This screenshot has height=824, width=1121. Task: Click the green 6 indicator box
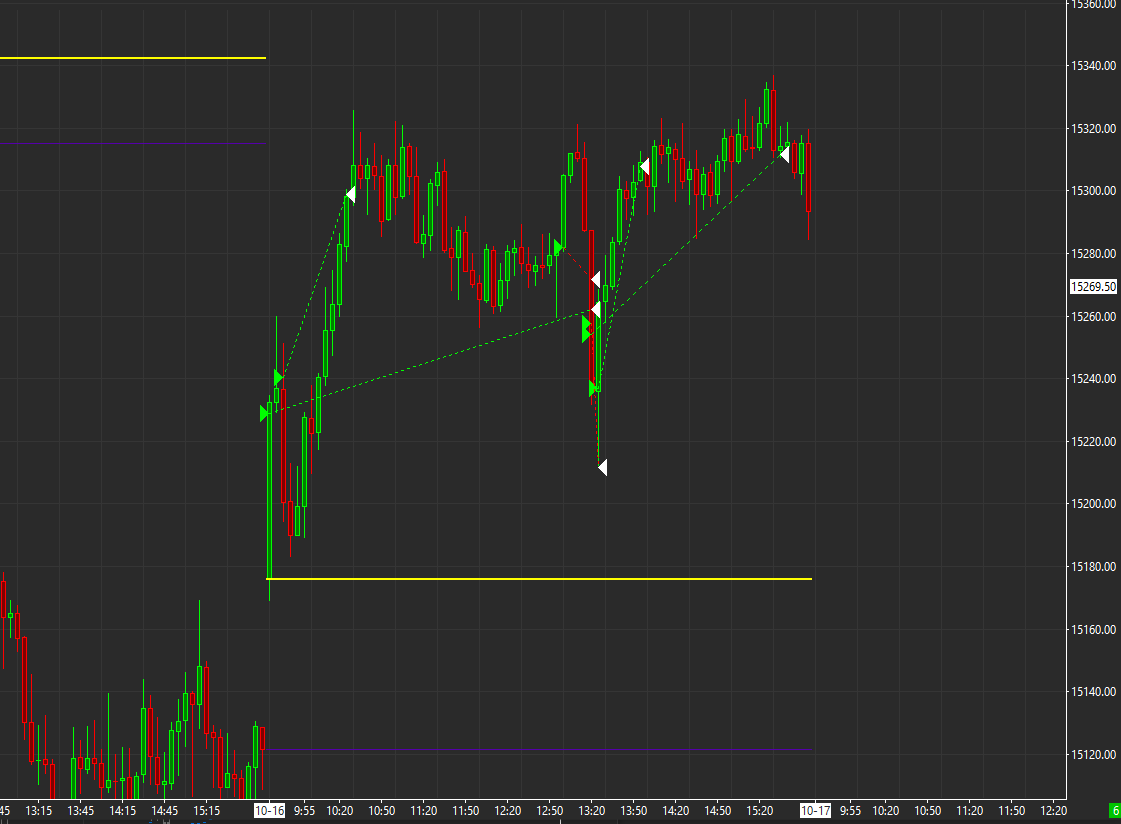coord(1115,810)
